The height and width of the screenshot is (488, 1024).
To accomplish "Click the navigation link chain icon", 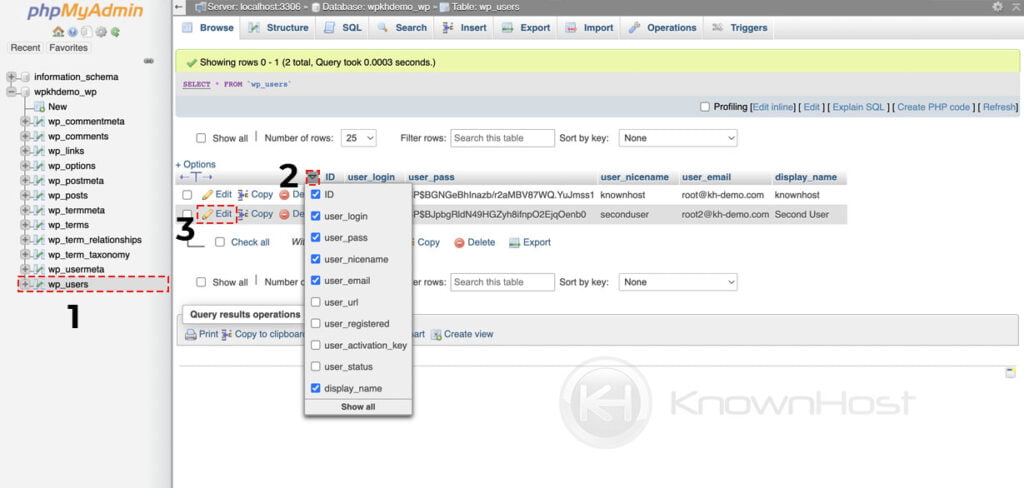I will click(x=149, y=61).
